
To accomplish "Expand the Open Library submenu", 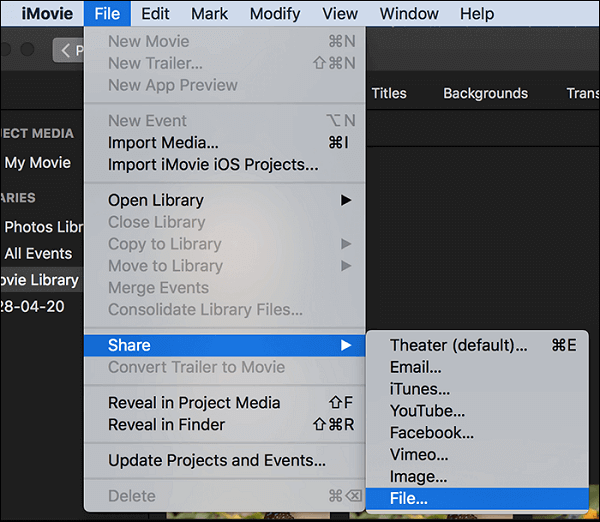I will [x=155, y=200].
